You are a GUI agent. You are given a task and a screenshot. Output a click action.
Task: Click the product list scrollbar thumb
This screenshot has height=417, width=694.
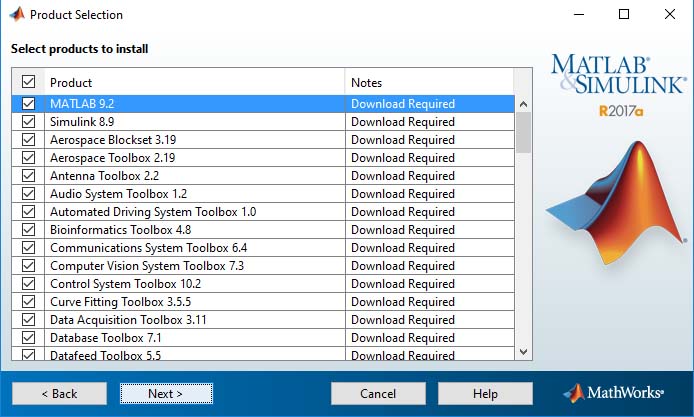tap(523, 132)
